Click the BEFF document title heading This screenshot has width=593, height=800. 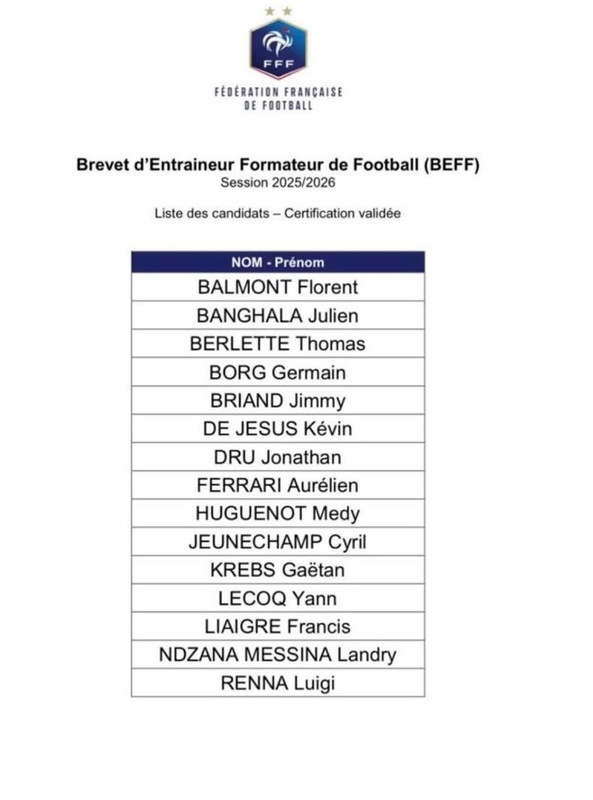coord(278,165)
